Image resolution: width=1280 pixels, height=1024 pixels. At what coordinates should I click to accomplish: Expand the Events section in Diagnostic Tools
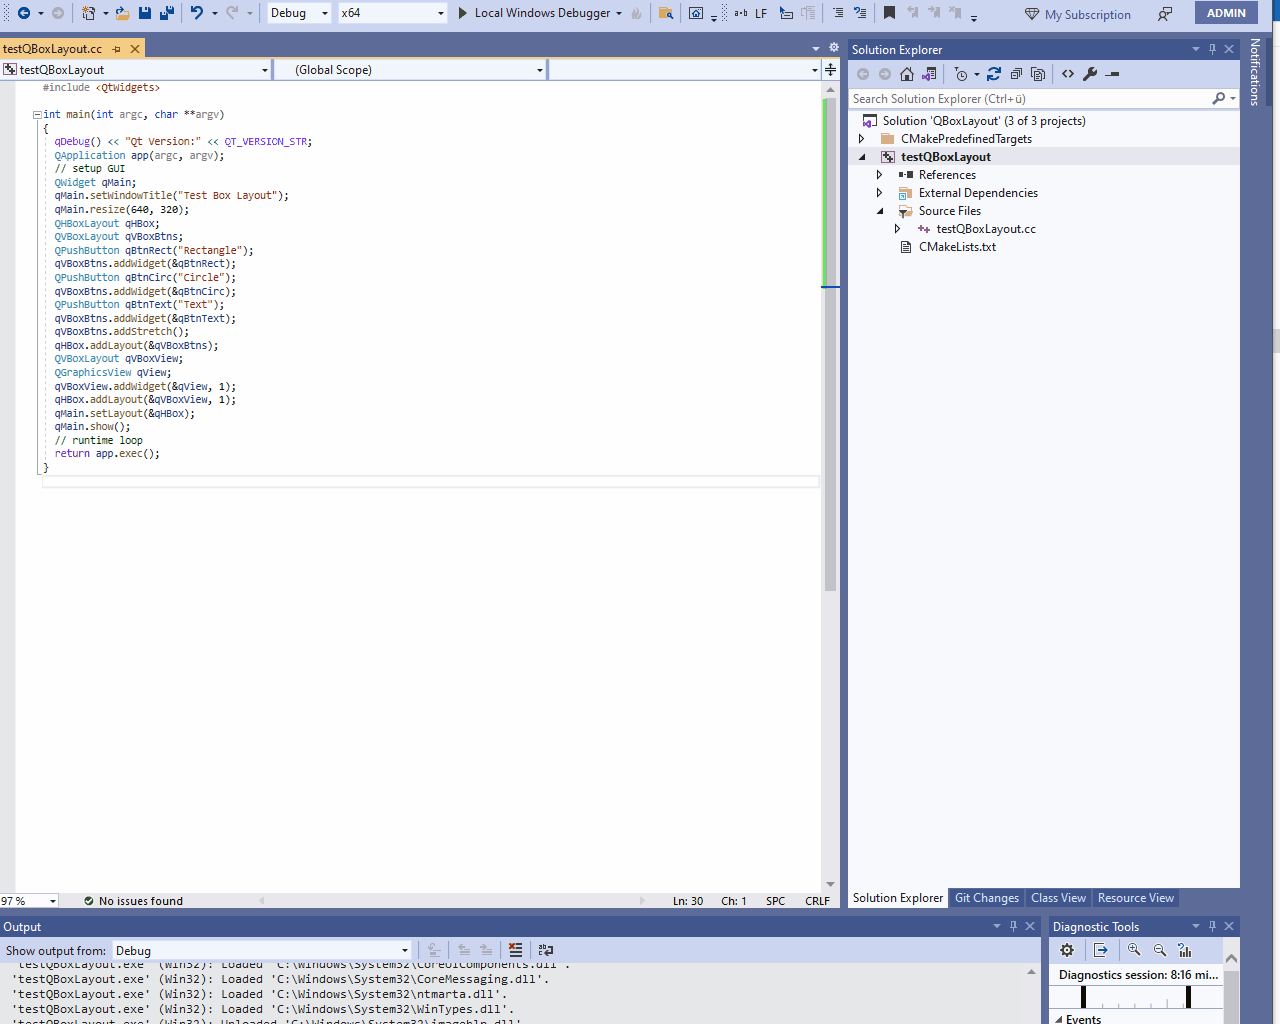1059,1019
